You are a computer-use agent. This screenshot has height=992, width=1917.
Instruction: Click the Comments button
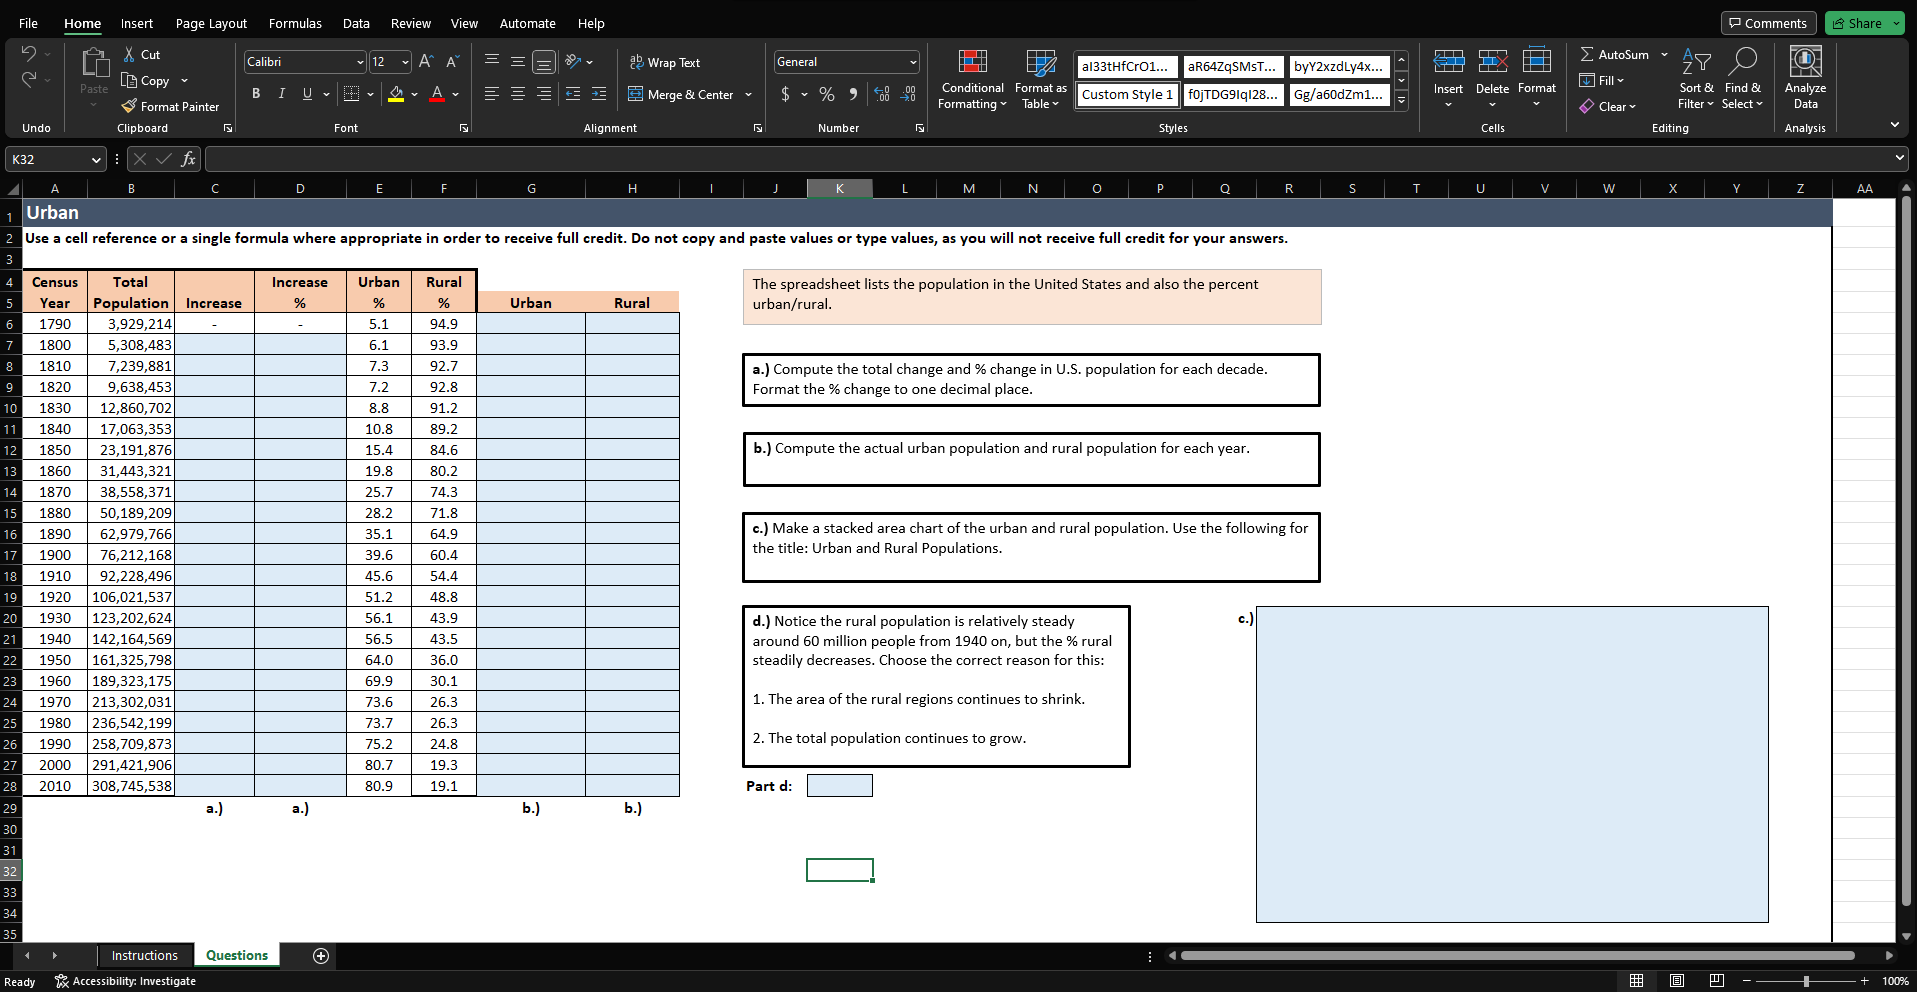pyautogui.click(x=1768, y=23)
